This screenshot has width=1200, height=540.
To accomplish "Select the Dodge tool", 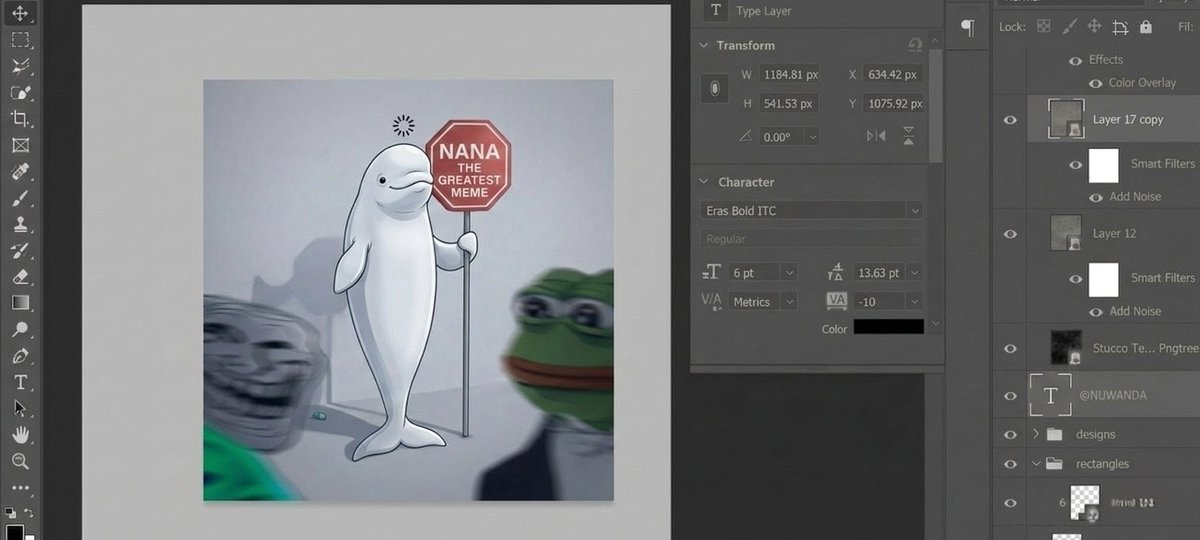I will tap(20, 328).
